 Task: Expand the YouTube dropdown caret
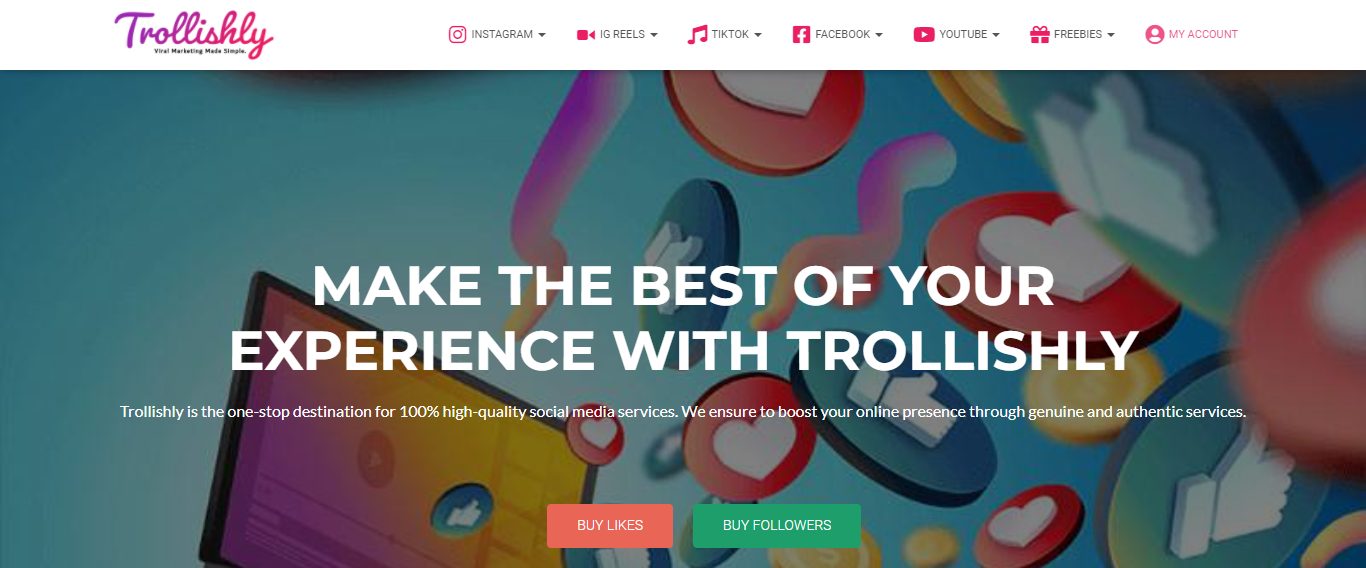coord(996,35)
